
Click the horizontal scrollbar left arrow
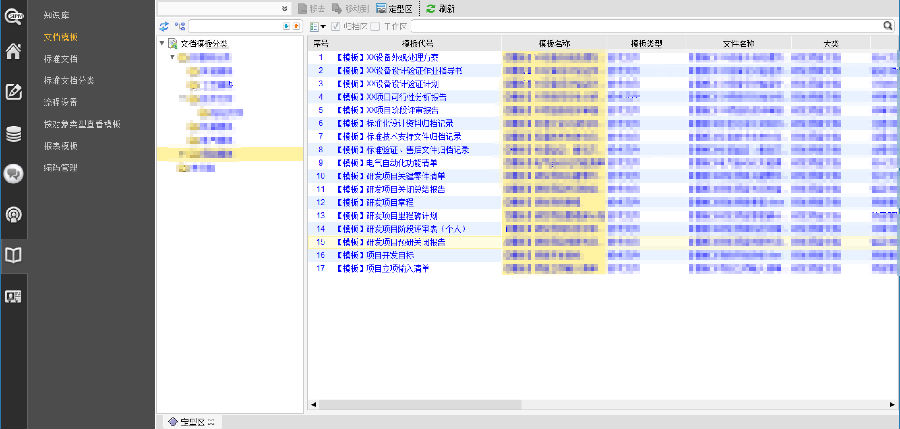click(x=312, y=404)
